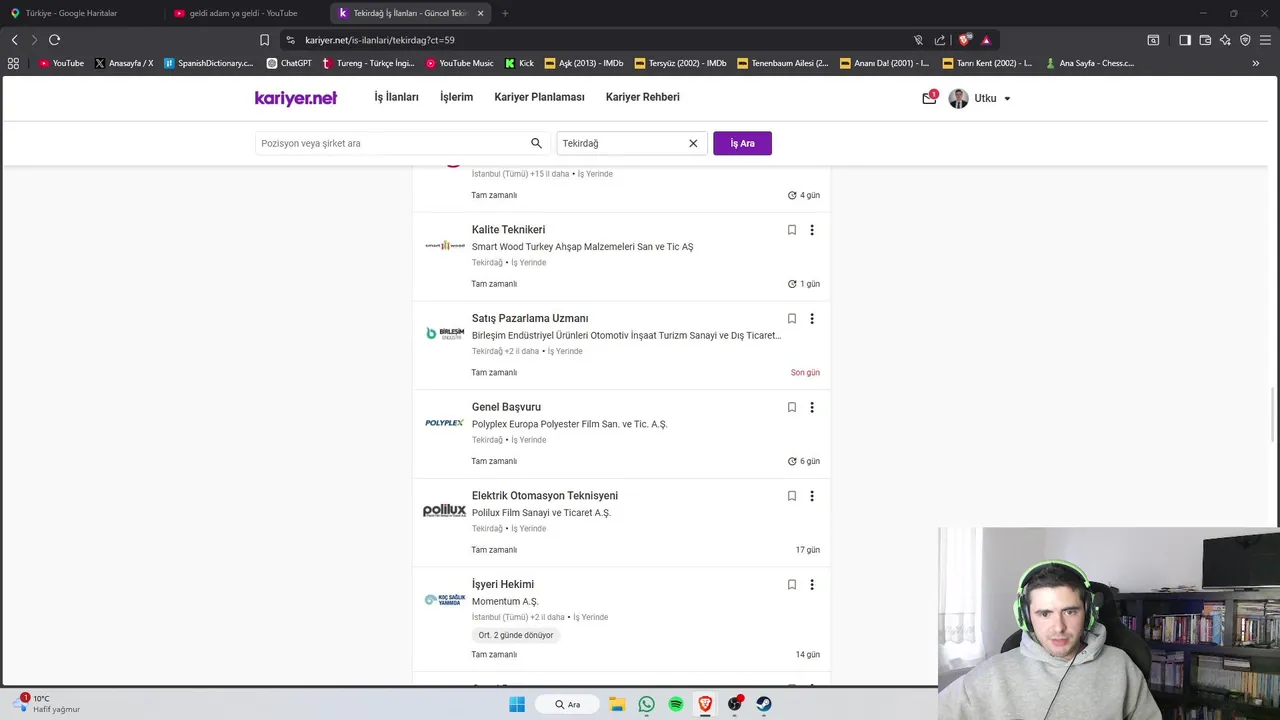Open the İş İlanları menu
The image size is (1280, 720).
[396, 97]
